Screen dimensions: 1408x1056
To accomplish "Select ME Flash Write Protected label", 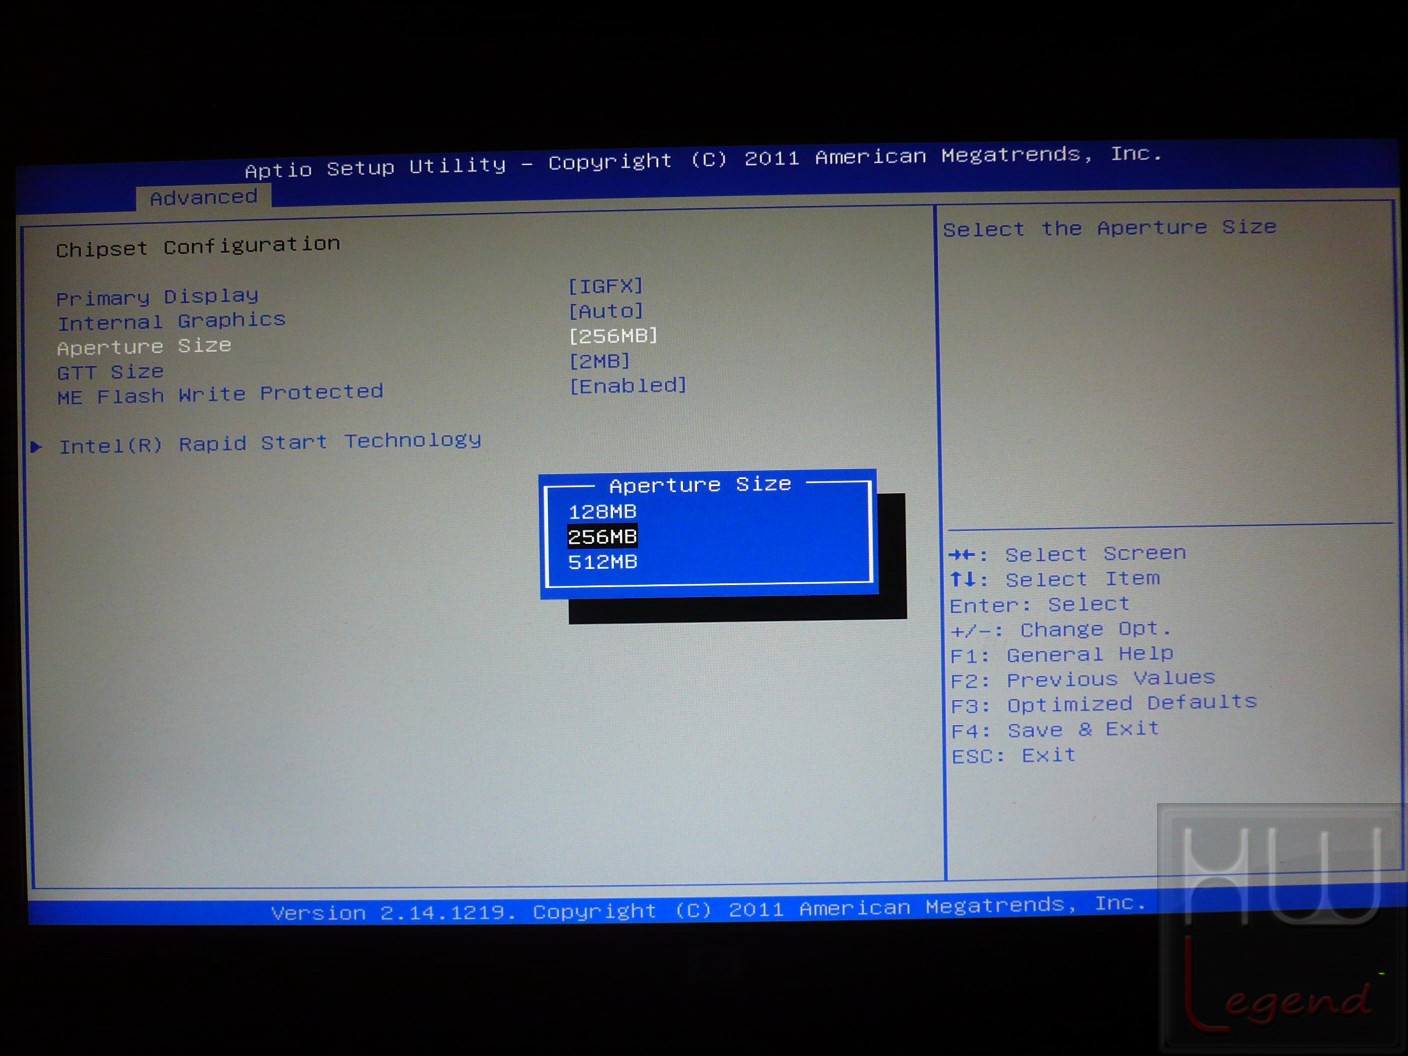I will 220,395.
